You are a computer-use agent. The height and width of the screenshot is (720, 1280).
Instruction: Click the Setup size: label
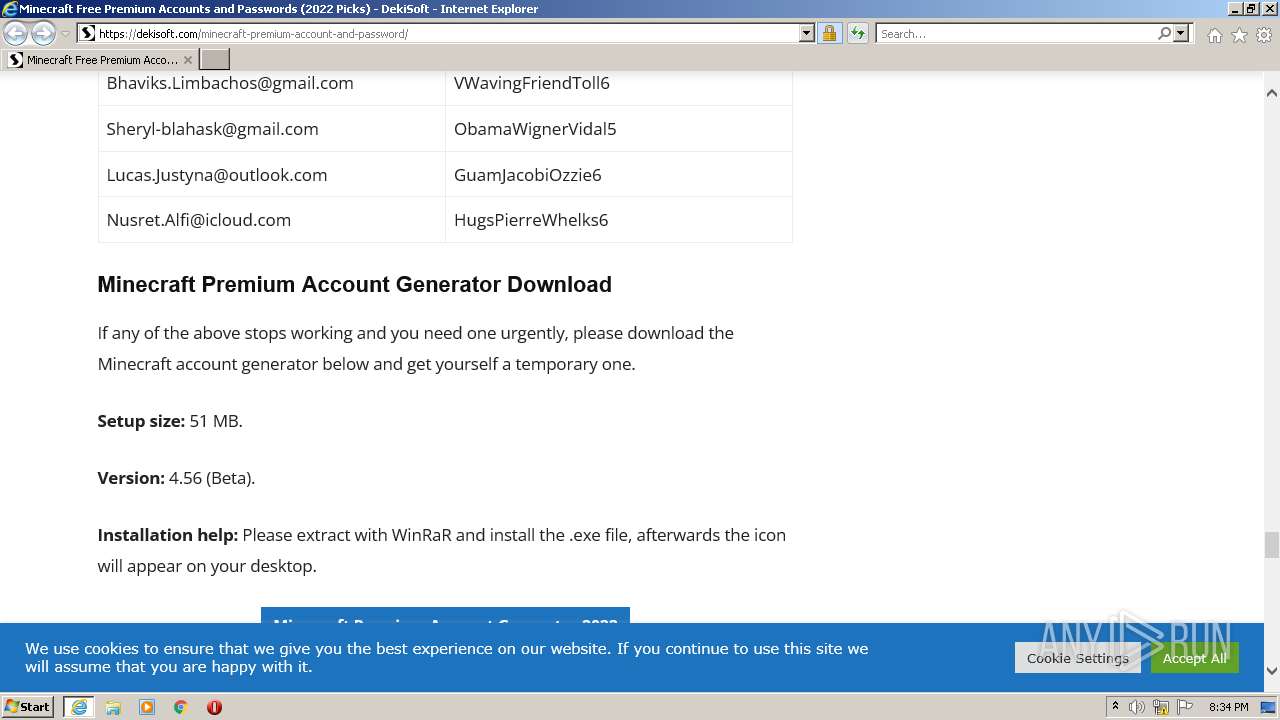[141, 421]
